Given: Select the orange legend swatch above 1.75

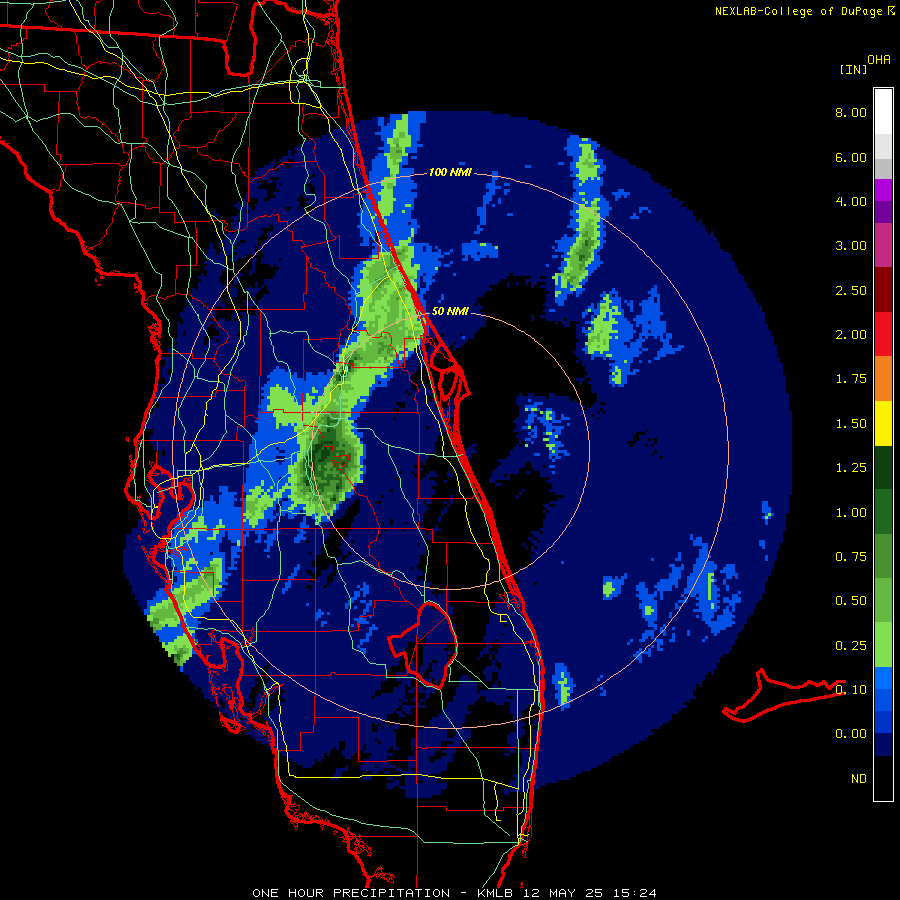Looking at the screenshot, I should (x=883, y=379).
